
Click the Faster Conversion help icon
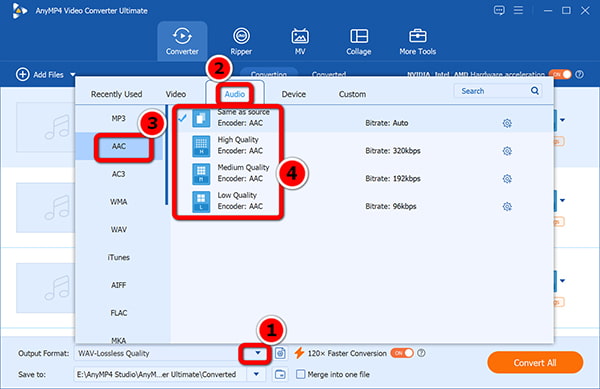421,353
